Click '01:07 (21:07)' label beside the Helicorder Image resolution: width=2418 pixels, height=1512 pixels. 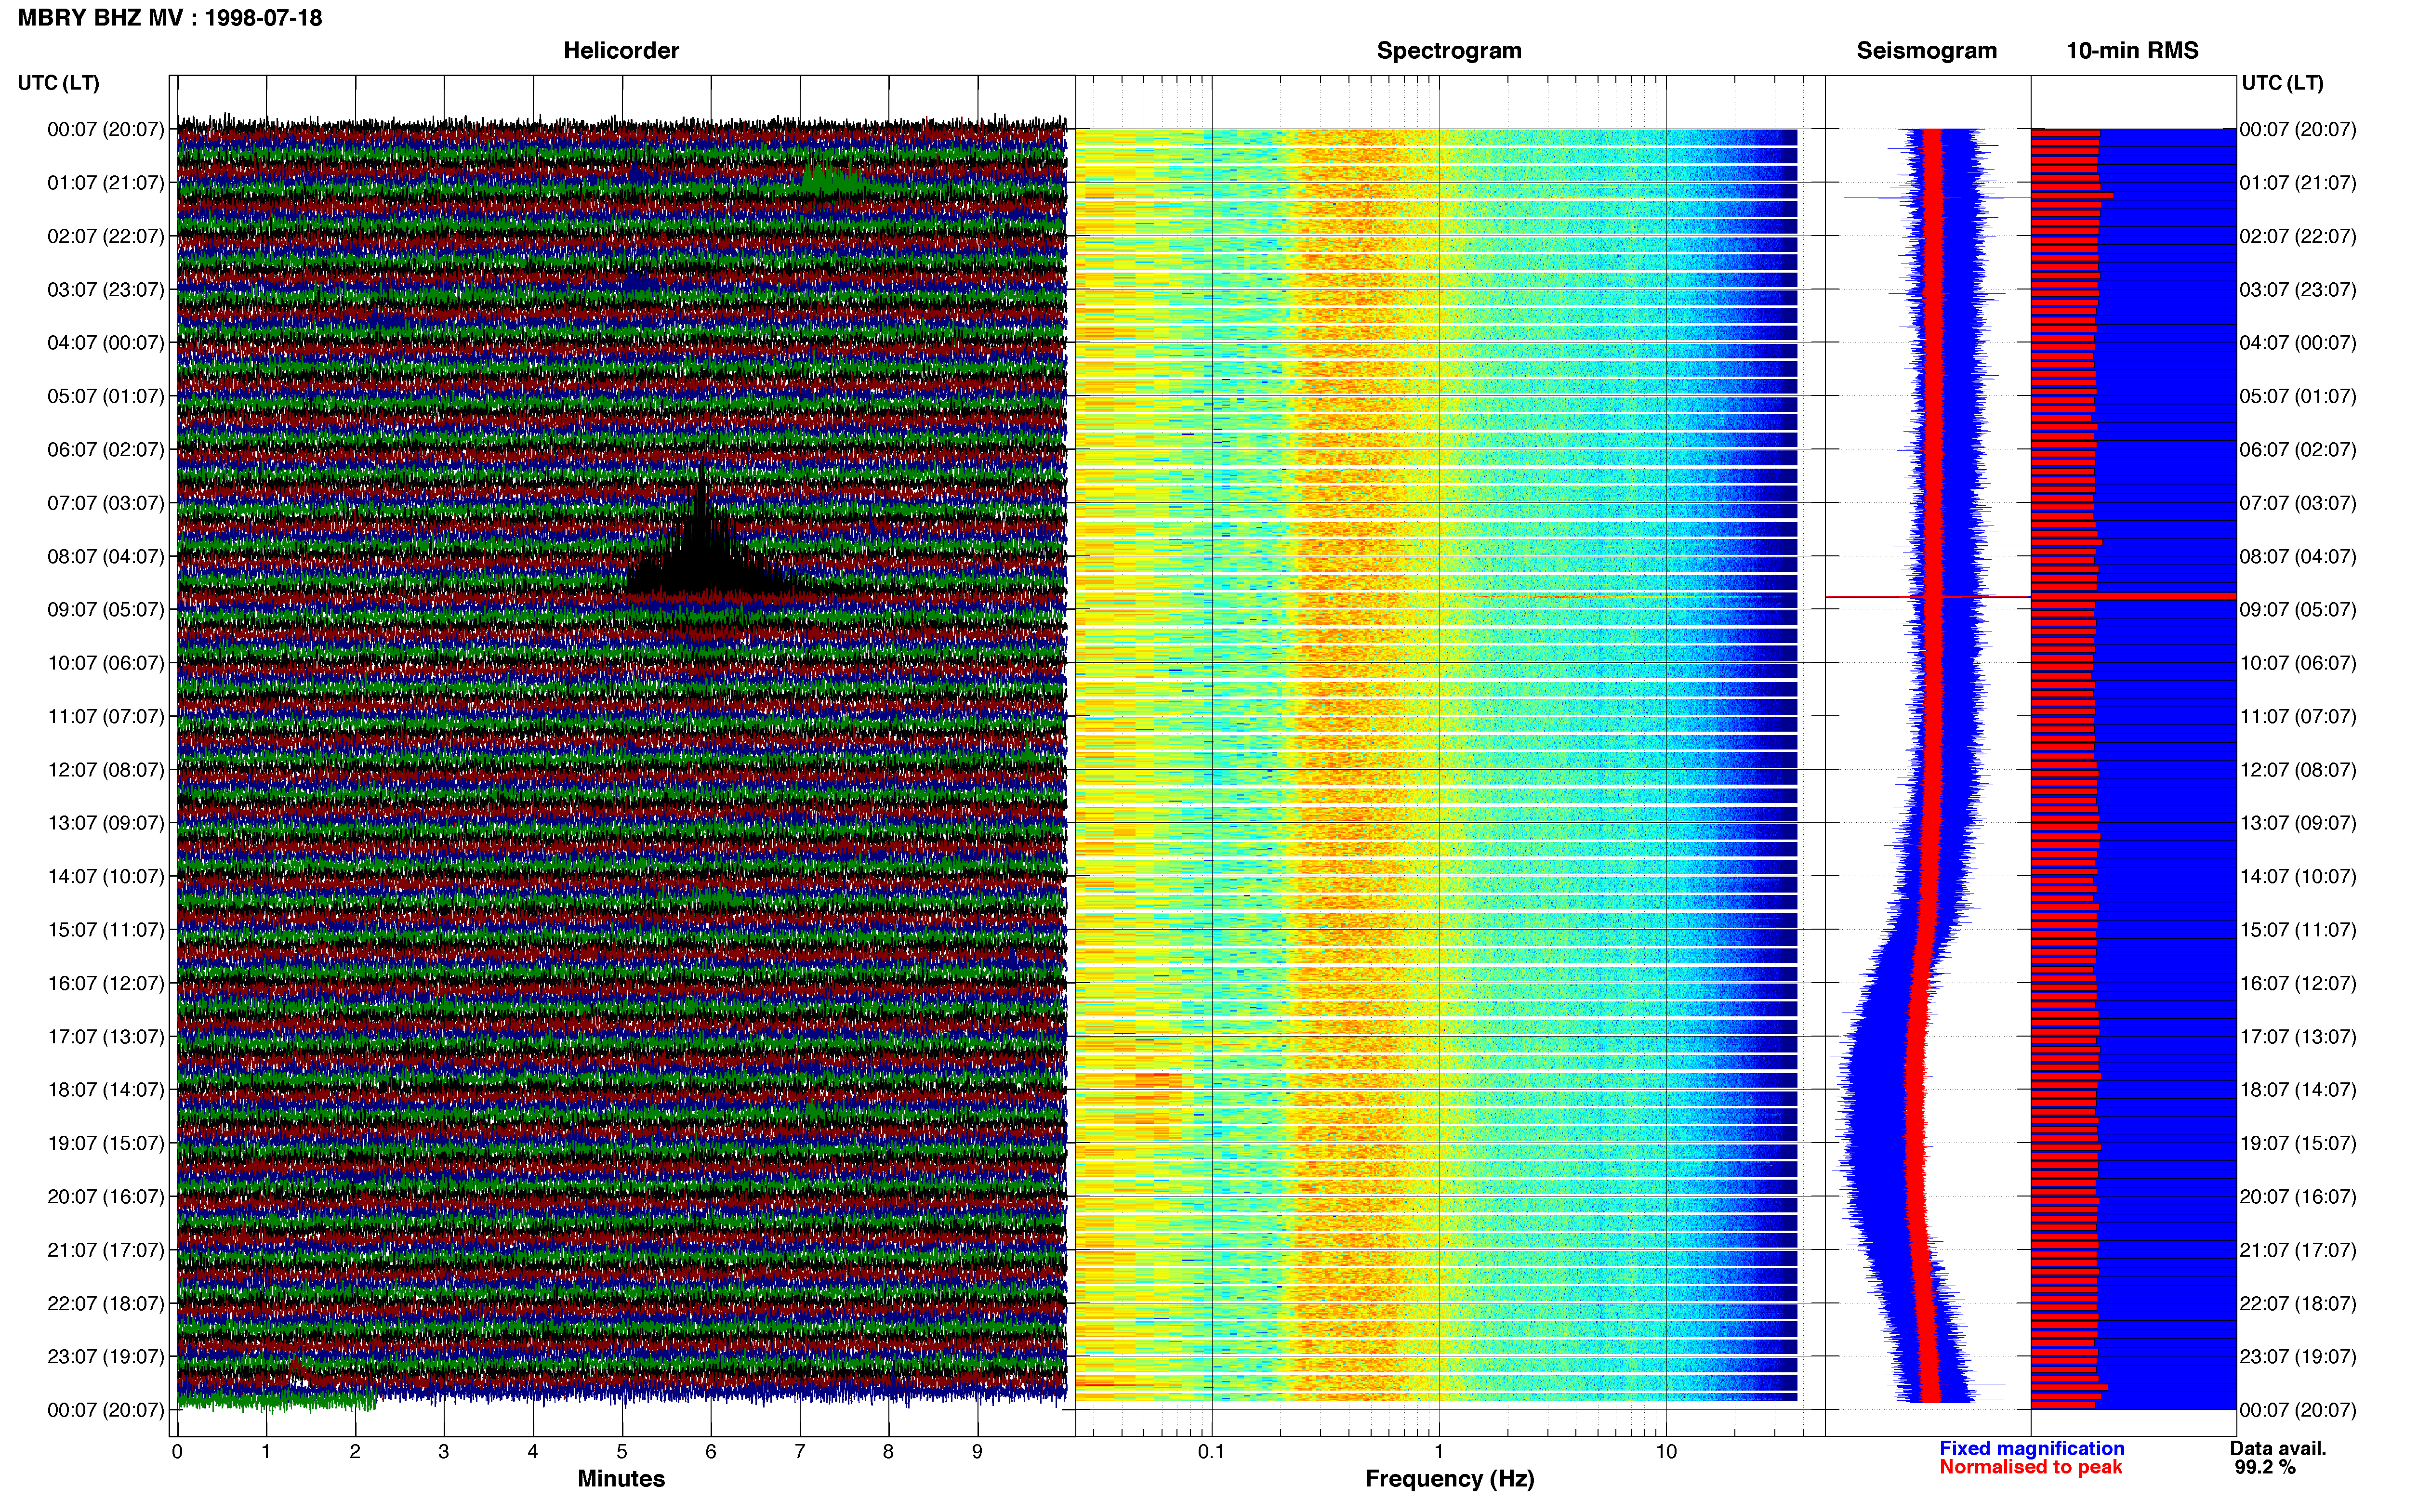tap(105, 183)
